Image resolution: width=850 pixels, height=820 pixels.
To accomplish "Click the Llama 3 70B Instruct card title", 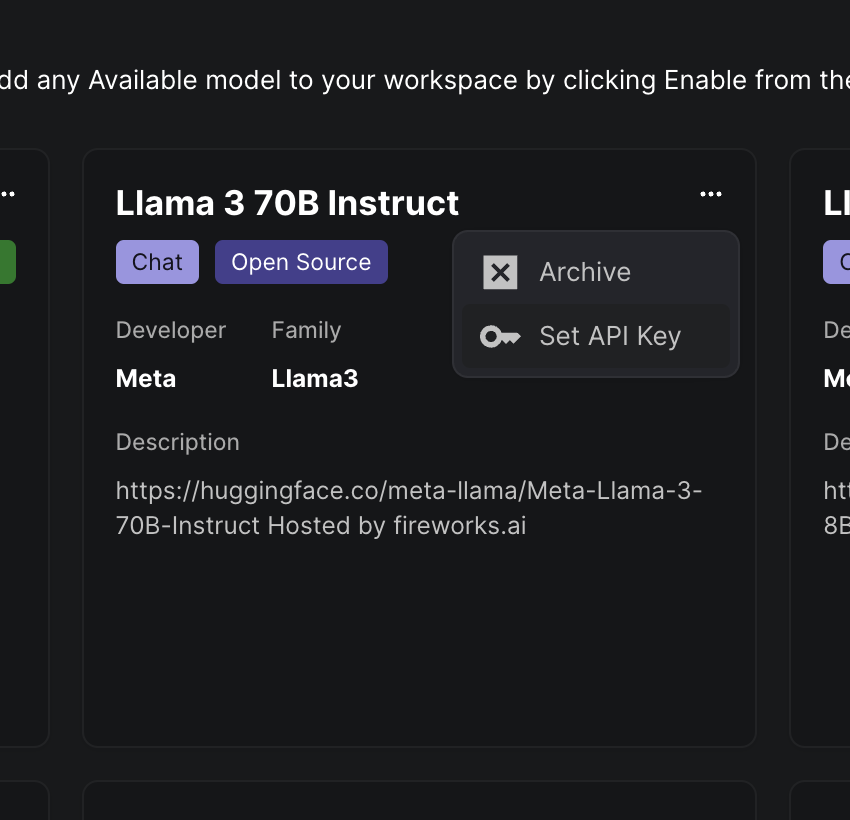I will (x=287, y=203).
